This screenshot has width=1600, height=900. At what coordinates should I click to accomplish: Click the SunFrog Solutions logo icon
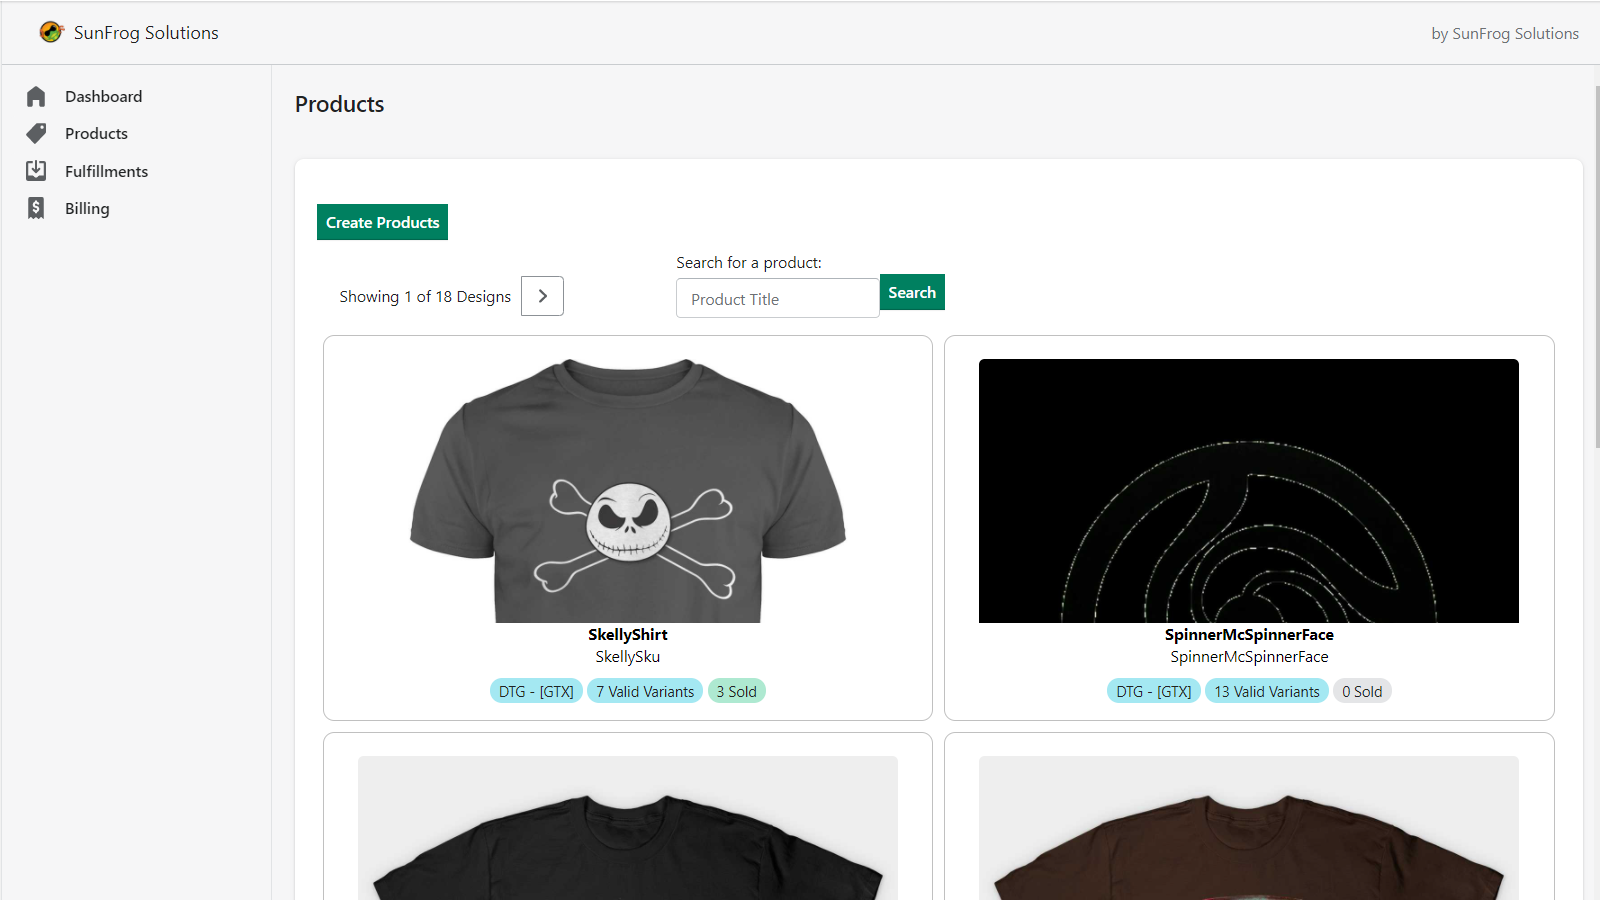tap(52, 32)
